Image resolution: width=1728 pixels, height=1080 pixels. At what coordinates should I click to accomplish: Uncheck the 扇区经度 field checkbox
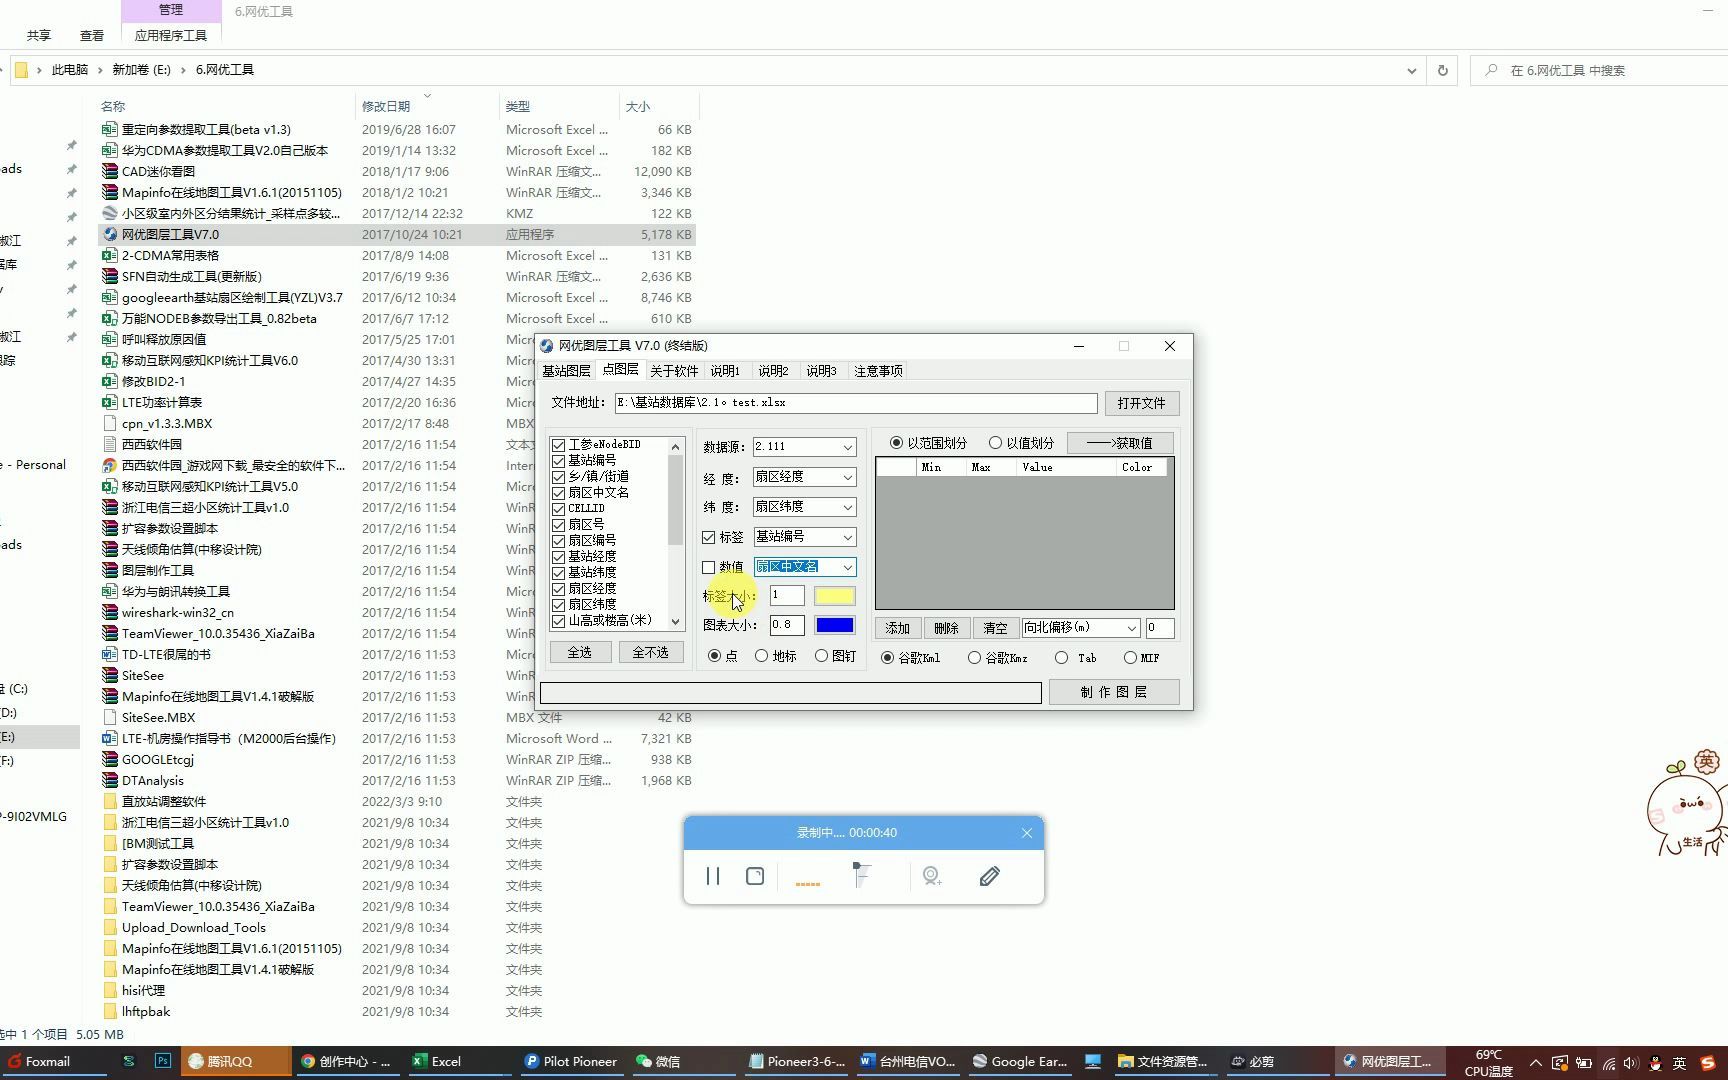(559, 589)
